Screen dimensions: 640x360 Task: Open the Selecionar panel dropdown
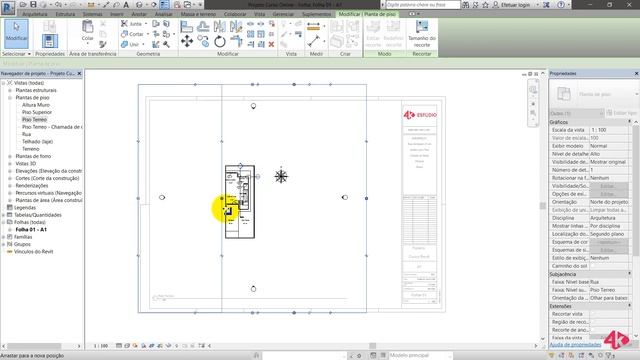coord(16,54)
